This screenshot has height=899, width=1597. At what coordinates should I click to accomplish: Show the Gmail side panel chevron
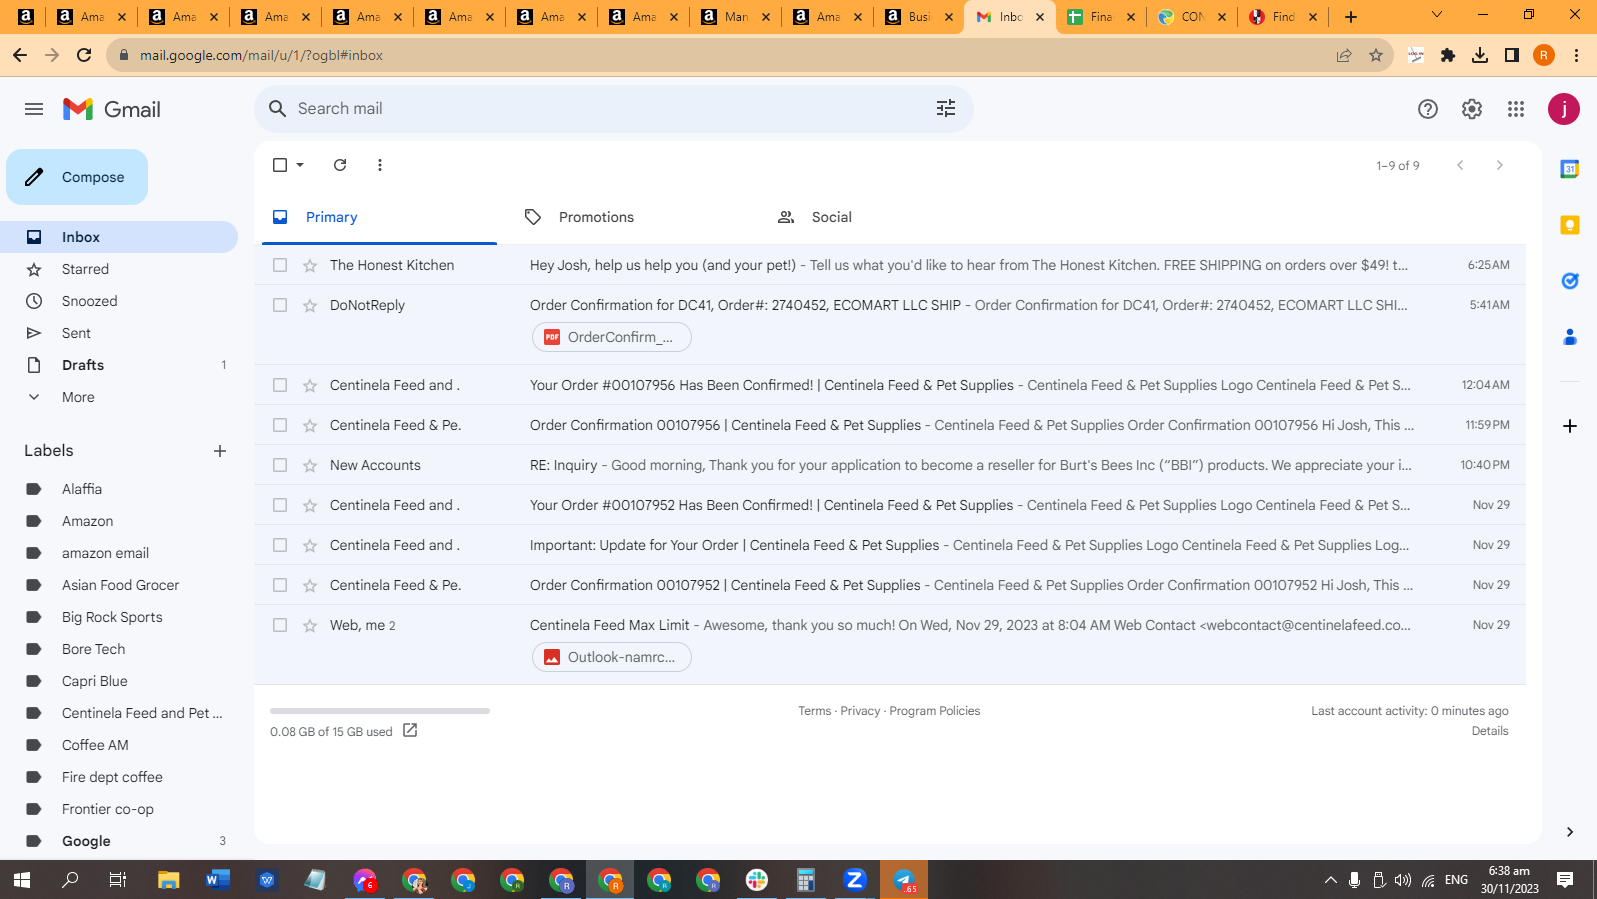[1570, 832]
